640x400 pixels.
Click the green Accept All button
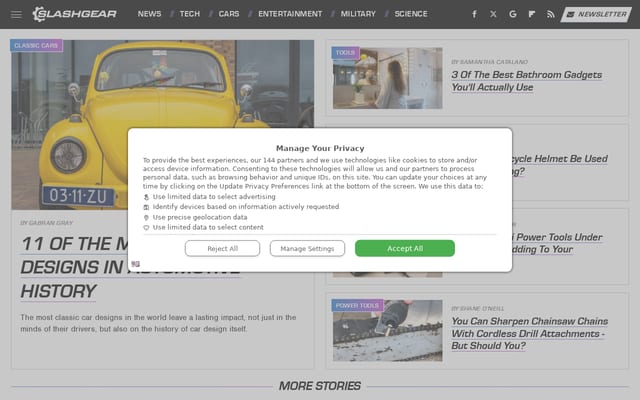pos(405,248)
